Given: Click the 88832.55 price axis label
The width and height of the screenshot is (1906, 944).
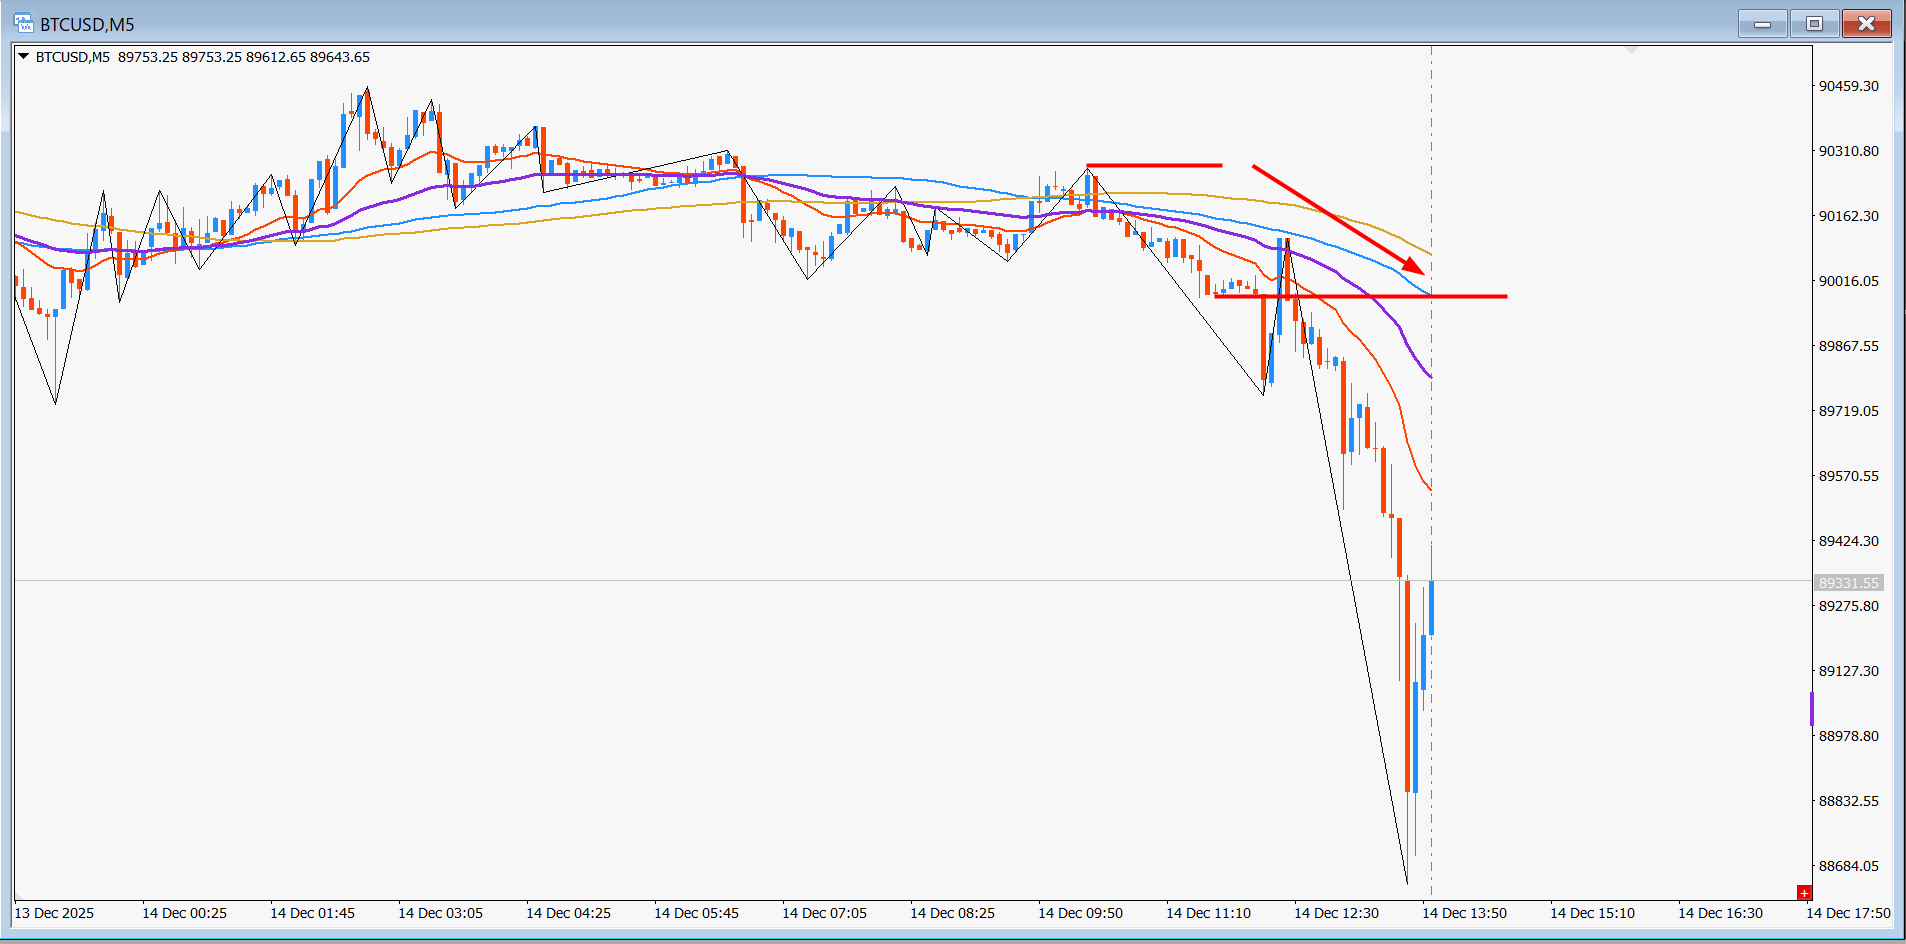Looking at the screenshot, I should point(1848,801).
